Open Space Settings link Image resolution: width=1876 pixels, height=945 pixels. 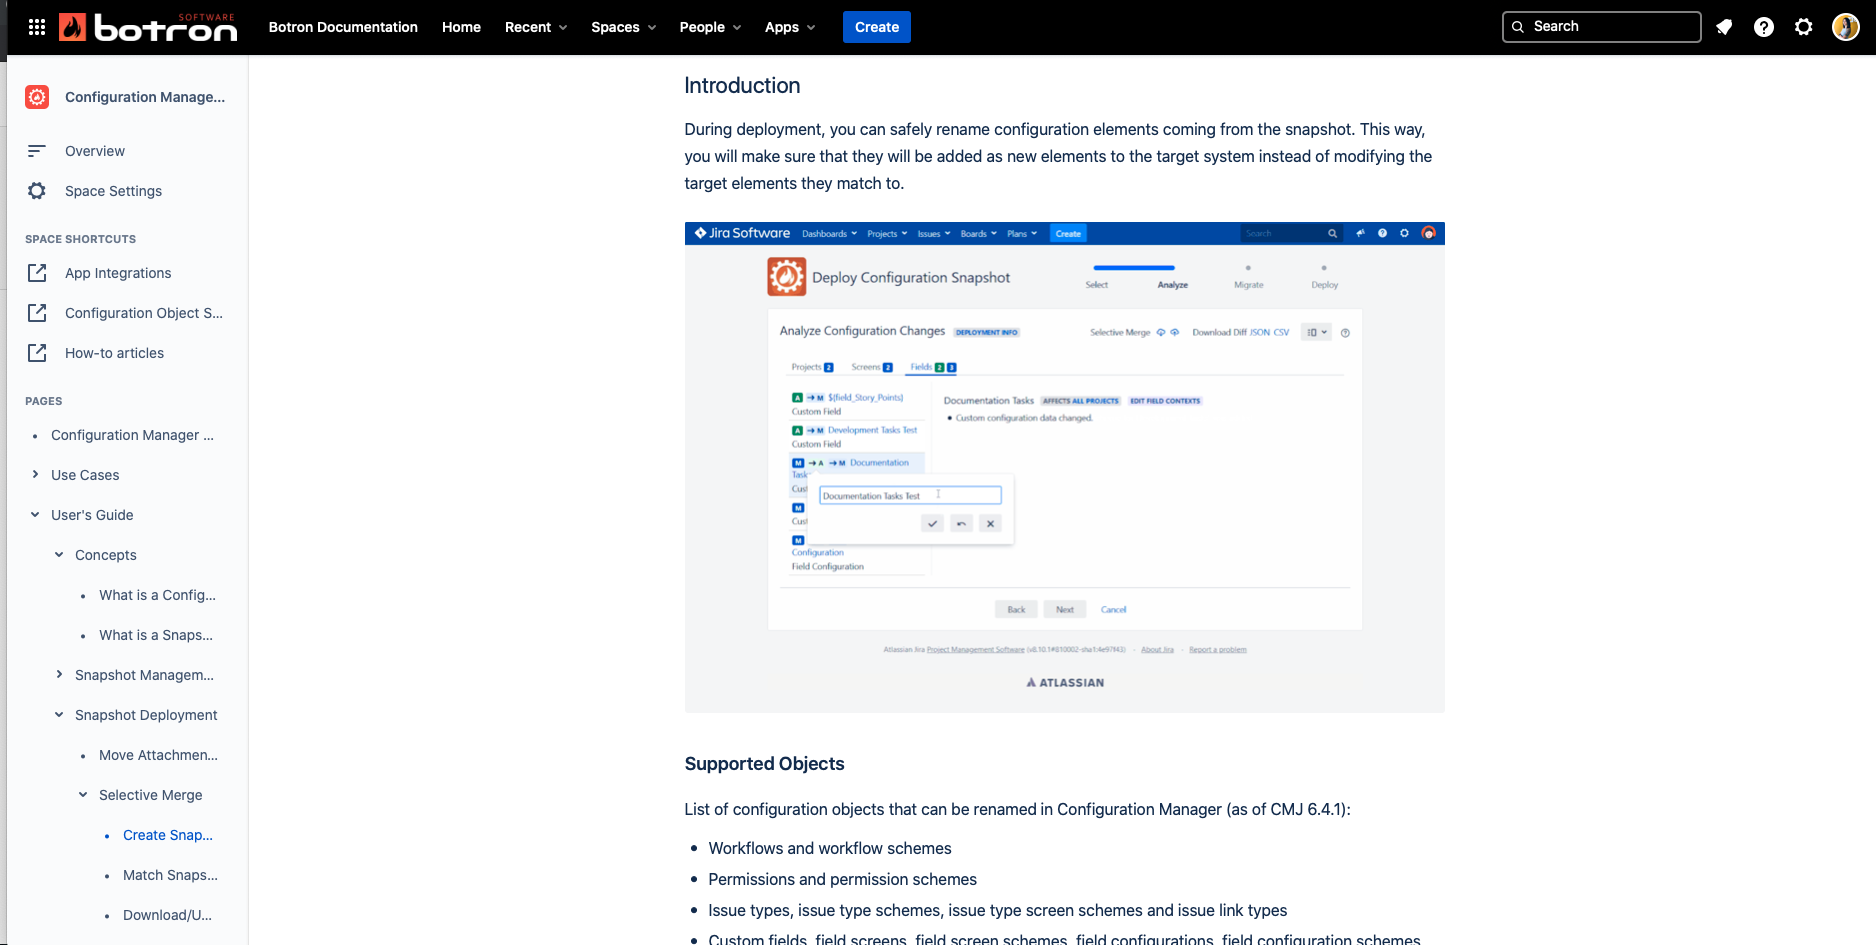(113, 191)
